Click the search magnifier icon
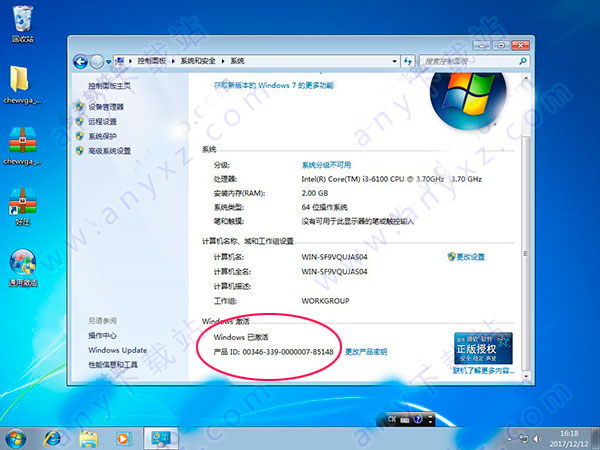The image size is (600, 450). (x=523, y=61)
